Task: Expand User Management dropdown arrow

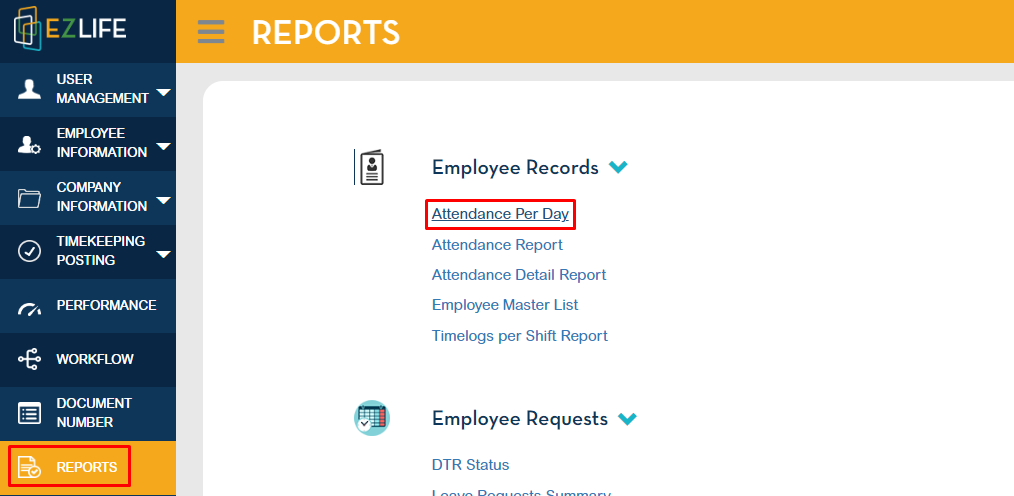Action: point(164,92)
